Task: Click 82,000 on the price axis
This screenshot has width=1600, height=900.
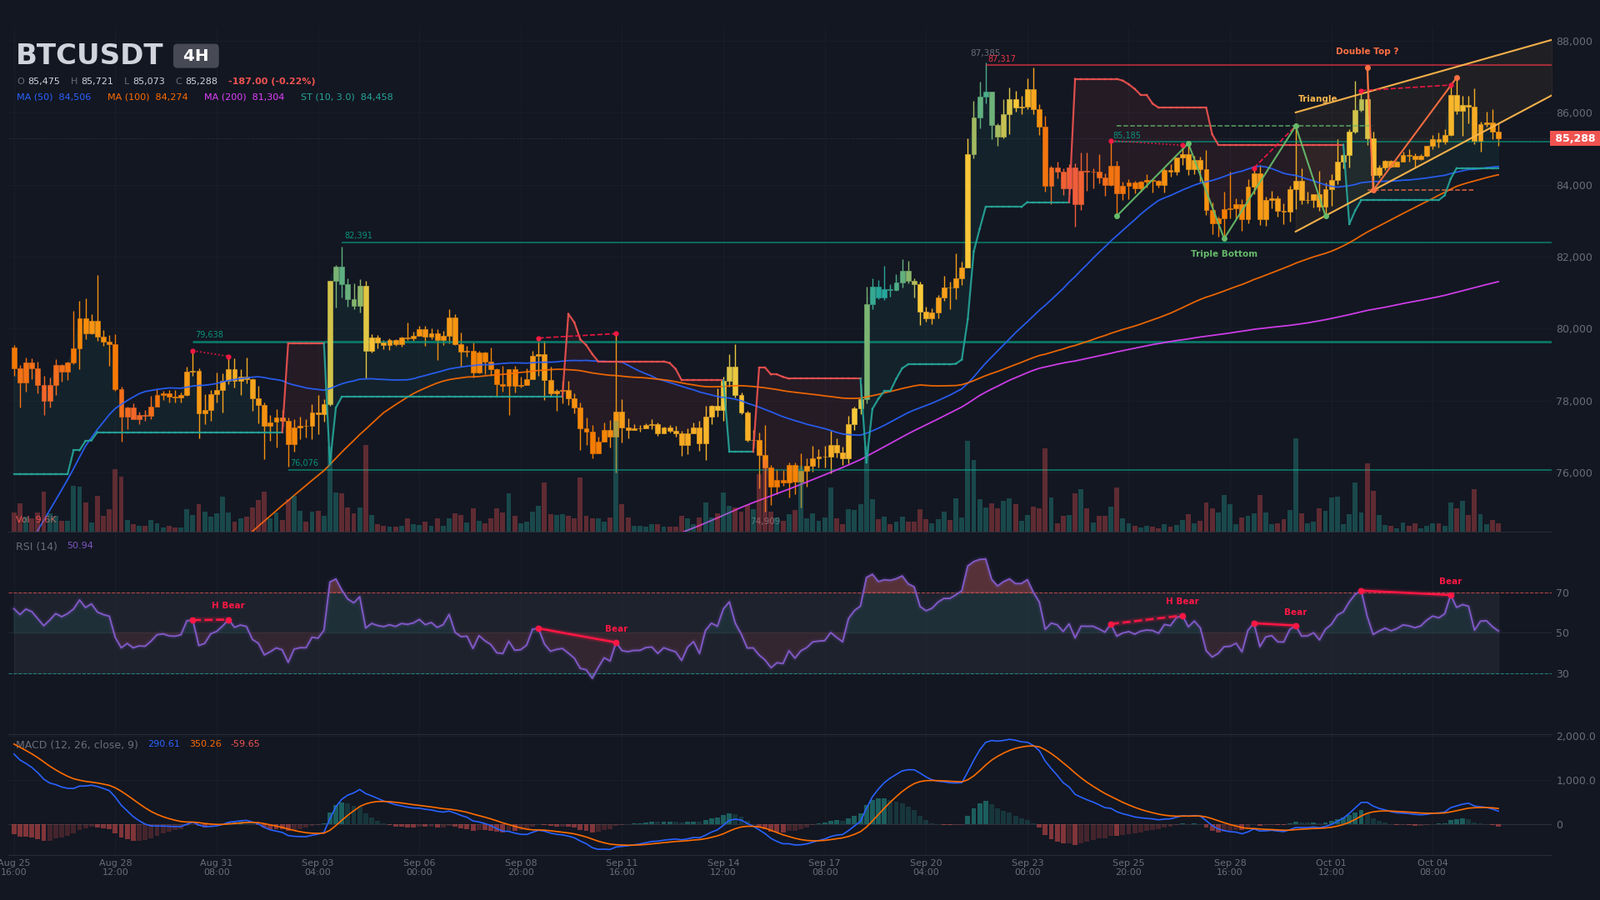Action: tap(1574, 258)
